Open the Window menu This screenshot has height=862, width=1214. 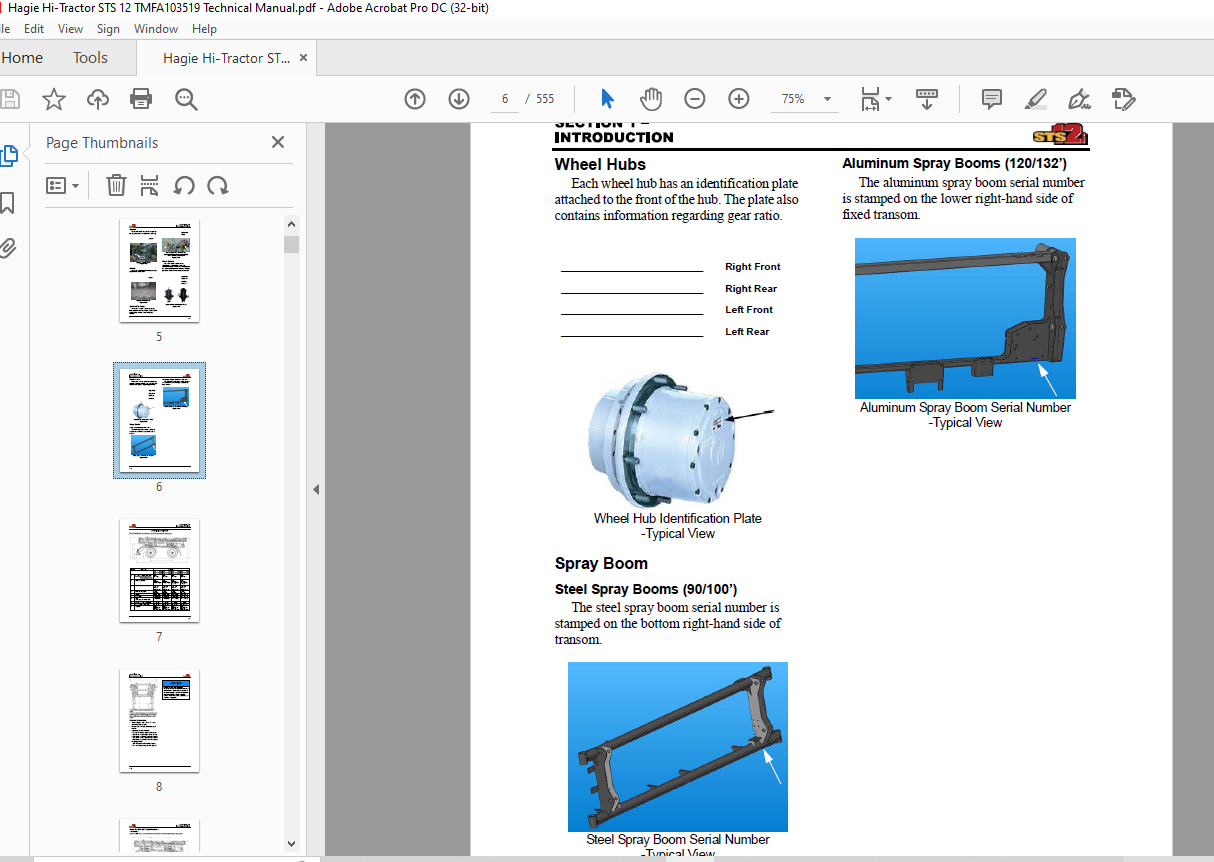point(156,29)
